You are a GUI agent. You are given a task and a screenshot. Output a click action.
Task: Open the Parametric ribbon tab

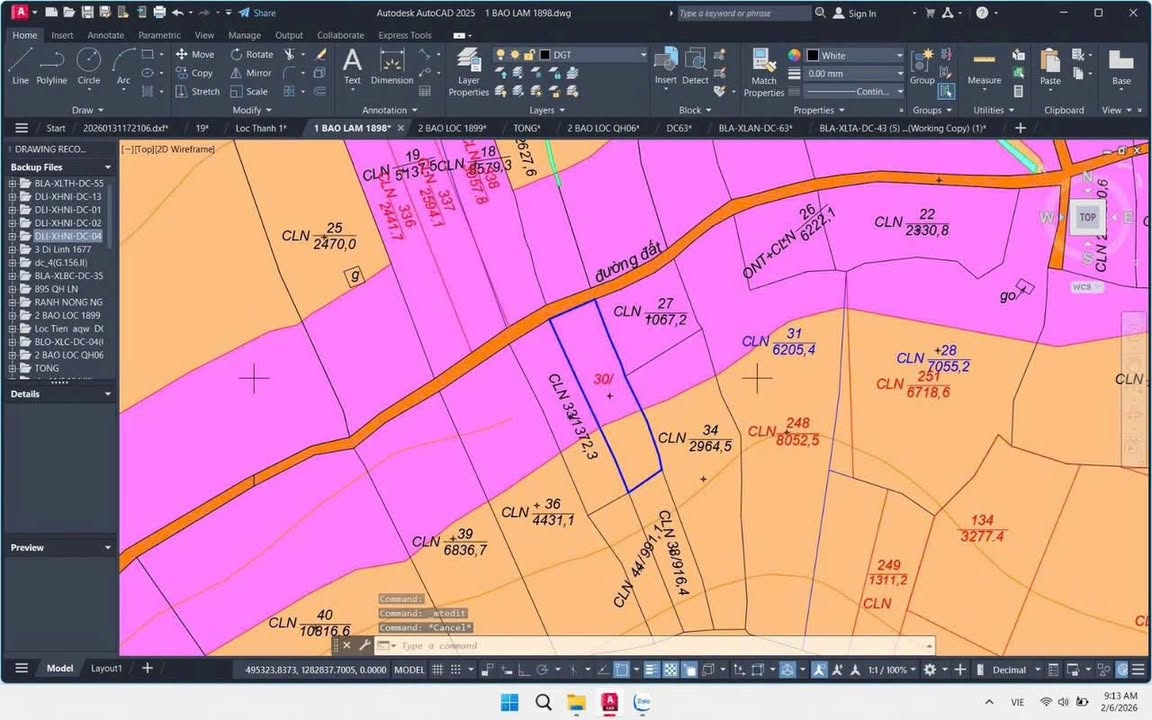coord(159,35)
